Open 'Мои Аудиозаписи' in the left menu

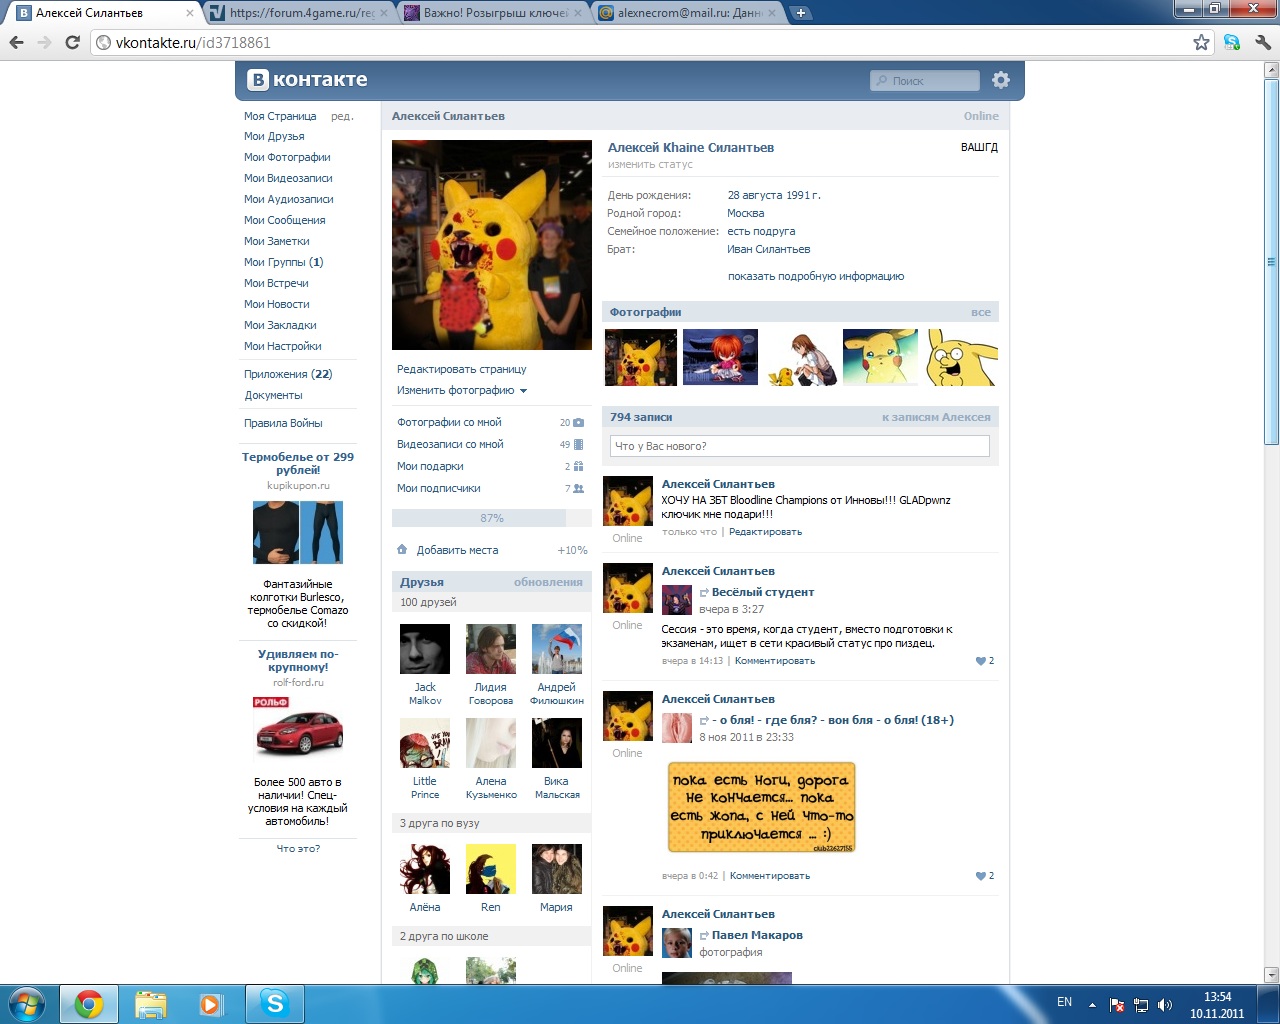[x=289, y=199]
